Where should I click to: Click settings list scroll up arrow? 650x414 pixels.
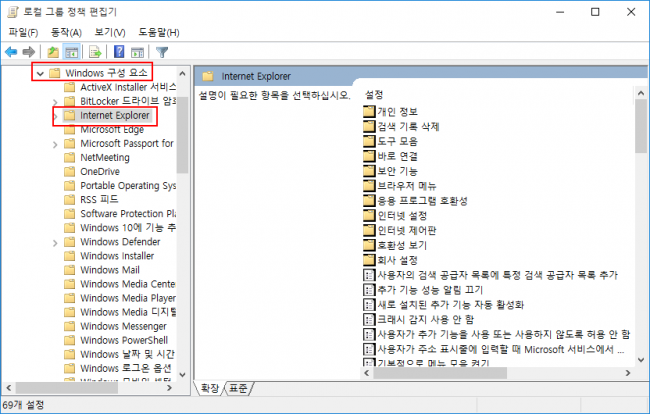click(641, 93)
